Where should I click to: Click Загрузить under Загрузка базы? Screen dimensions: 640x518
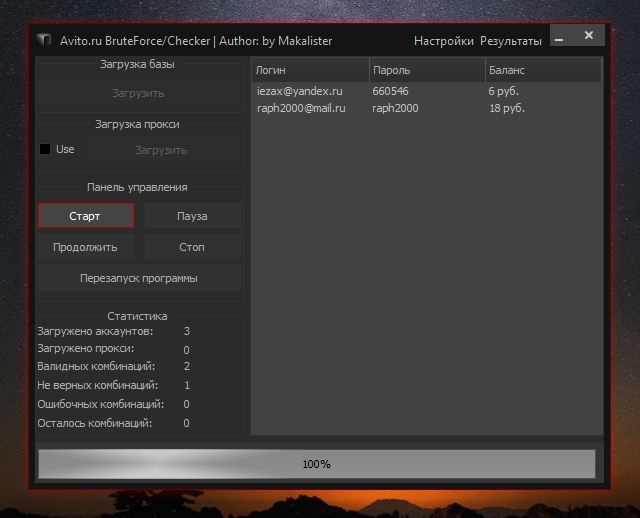(138, 93)
